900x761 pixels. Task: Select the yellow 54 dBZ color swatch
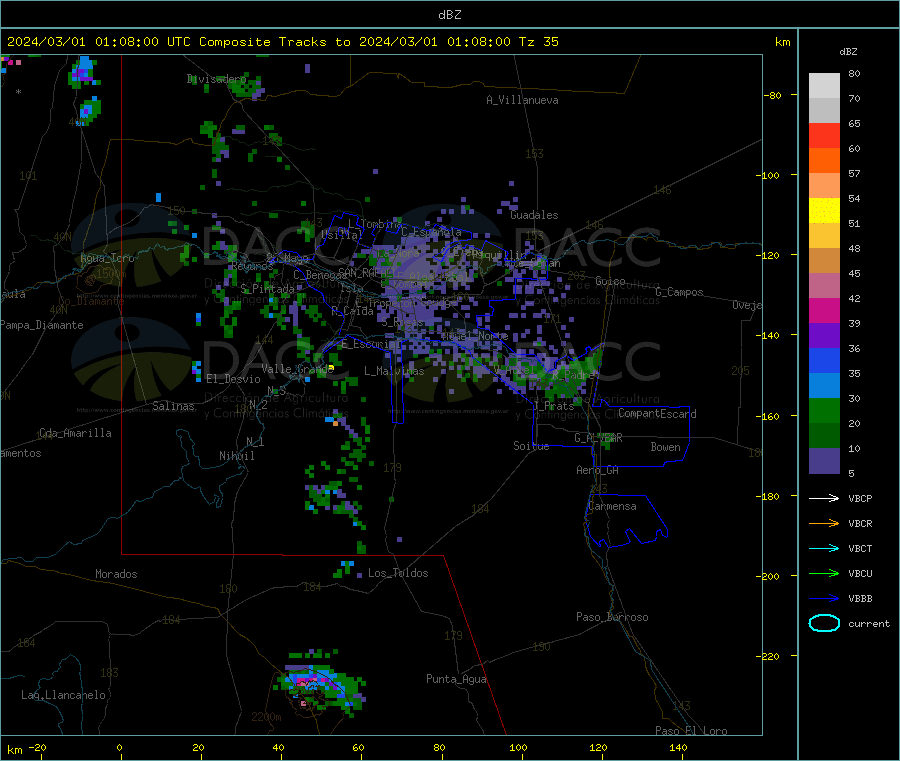coord(824,211)
